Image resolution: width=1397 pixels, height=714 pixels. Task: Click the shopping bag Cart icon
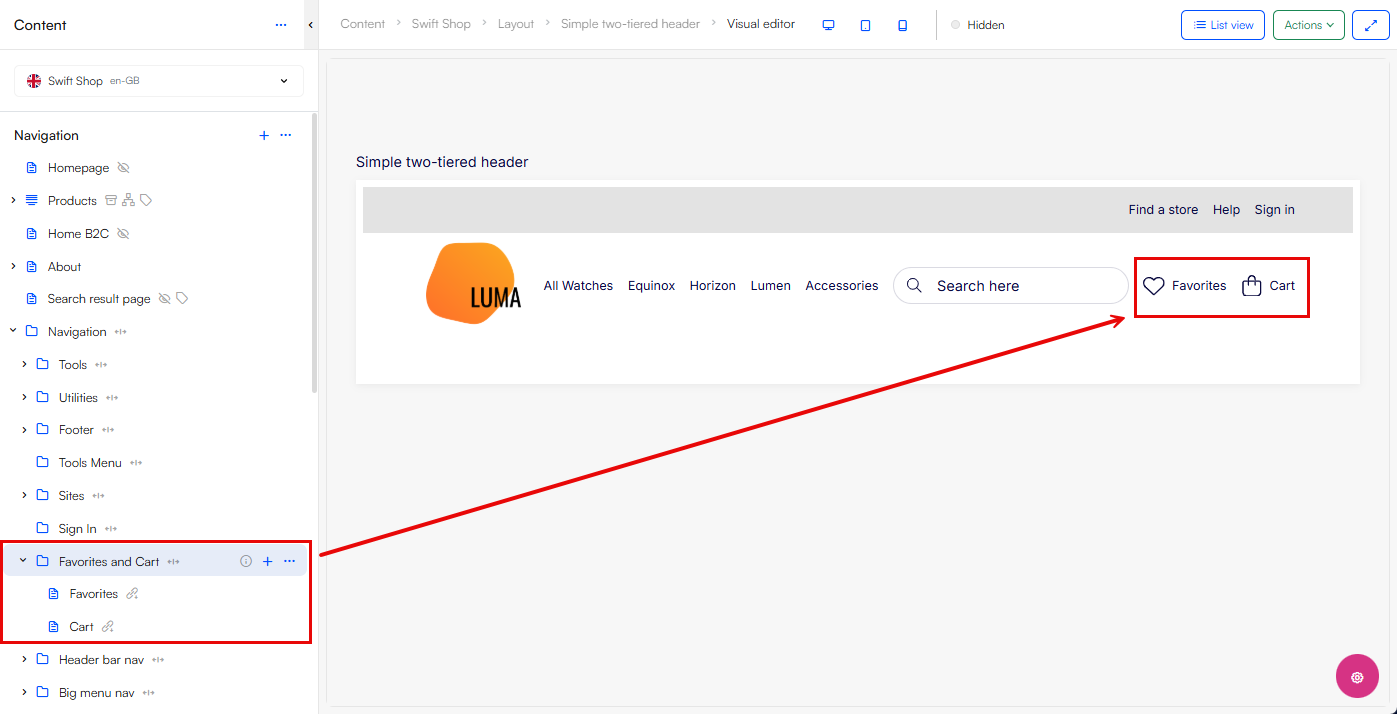(1251, 286)
